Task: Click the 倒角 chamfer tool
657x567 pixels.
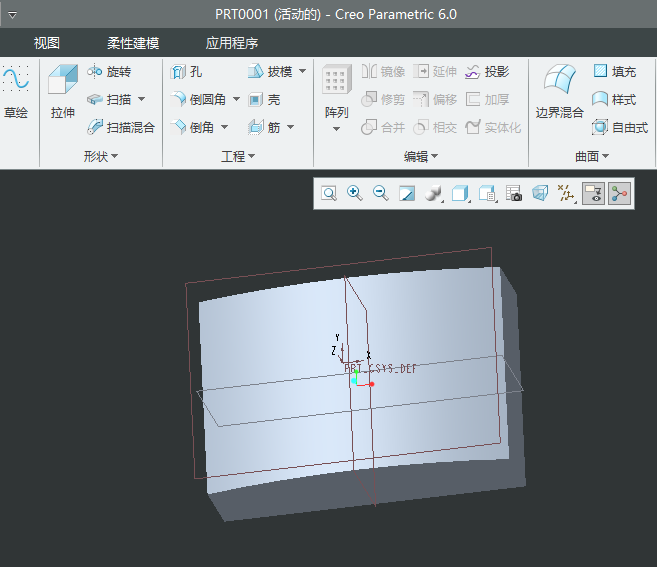Action: point(193,127)
